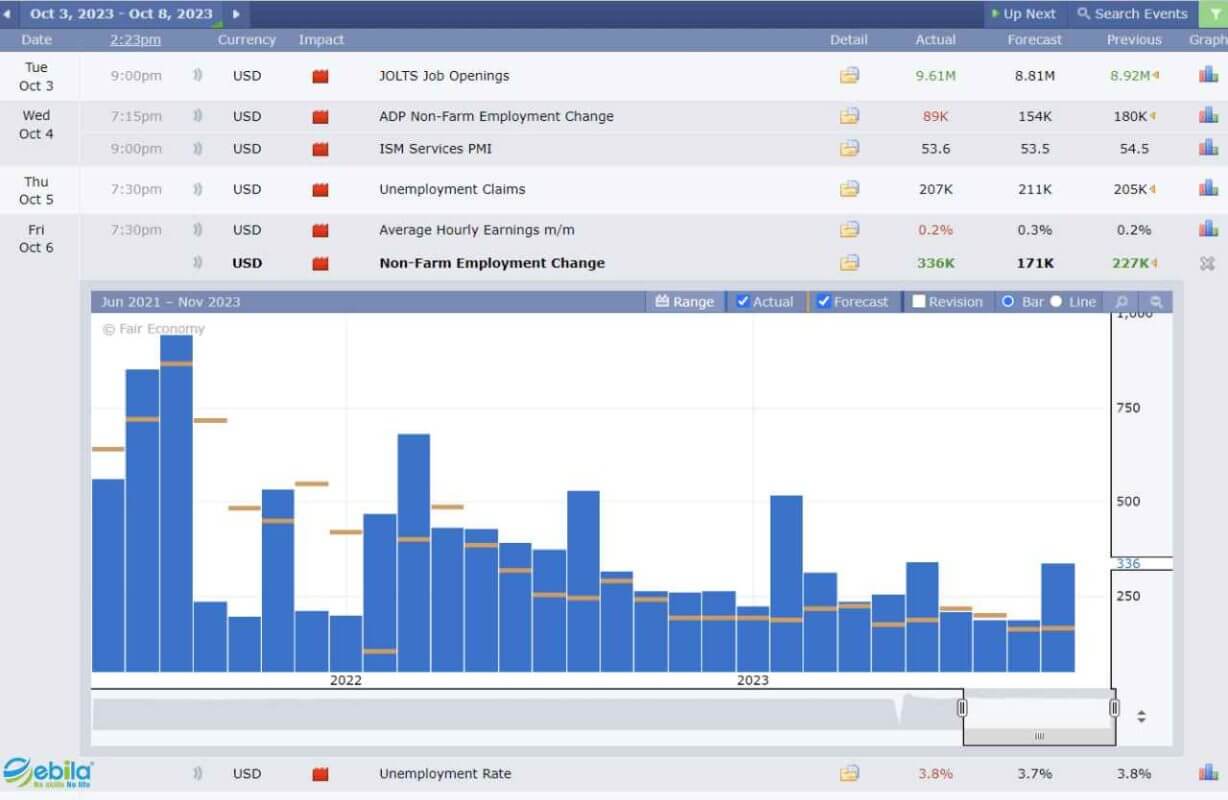Open the Oct 3 - Oct 8 date range selector
This screenshot has height=800, width=1228.
coord(121,14)
